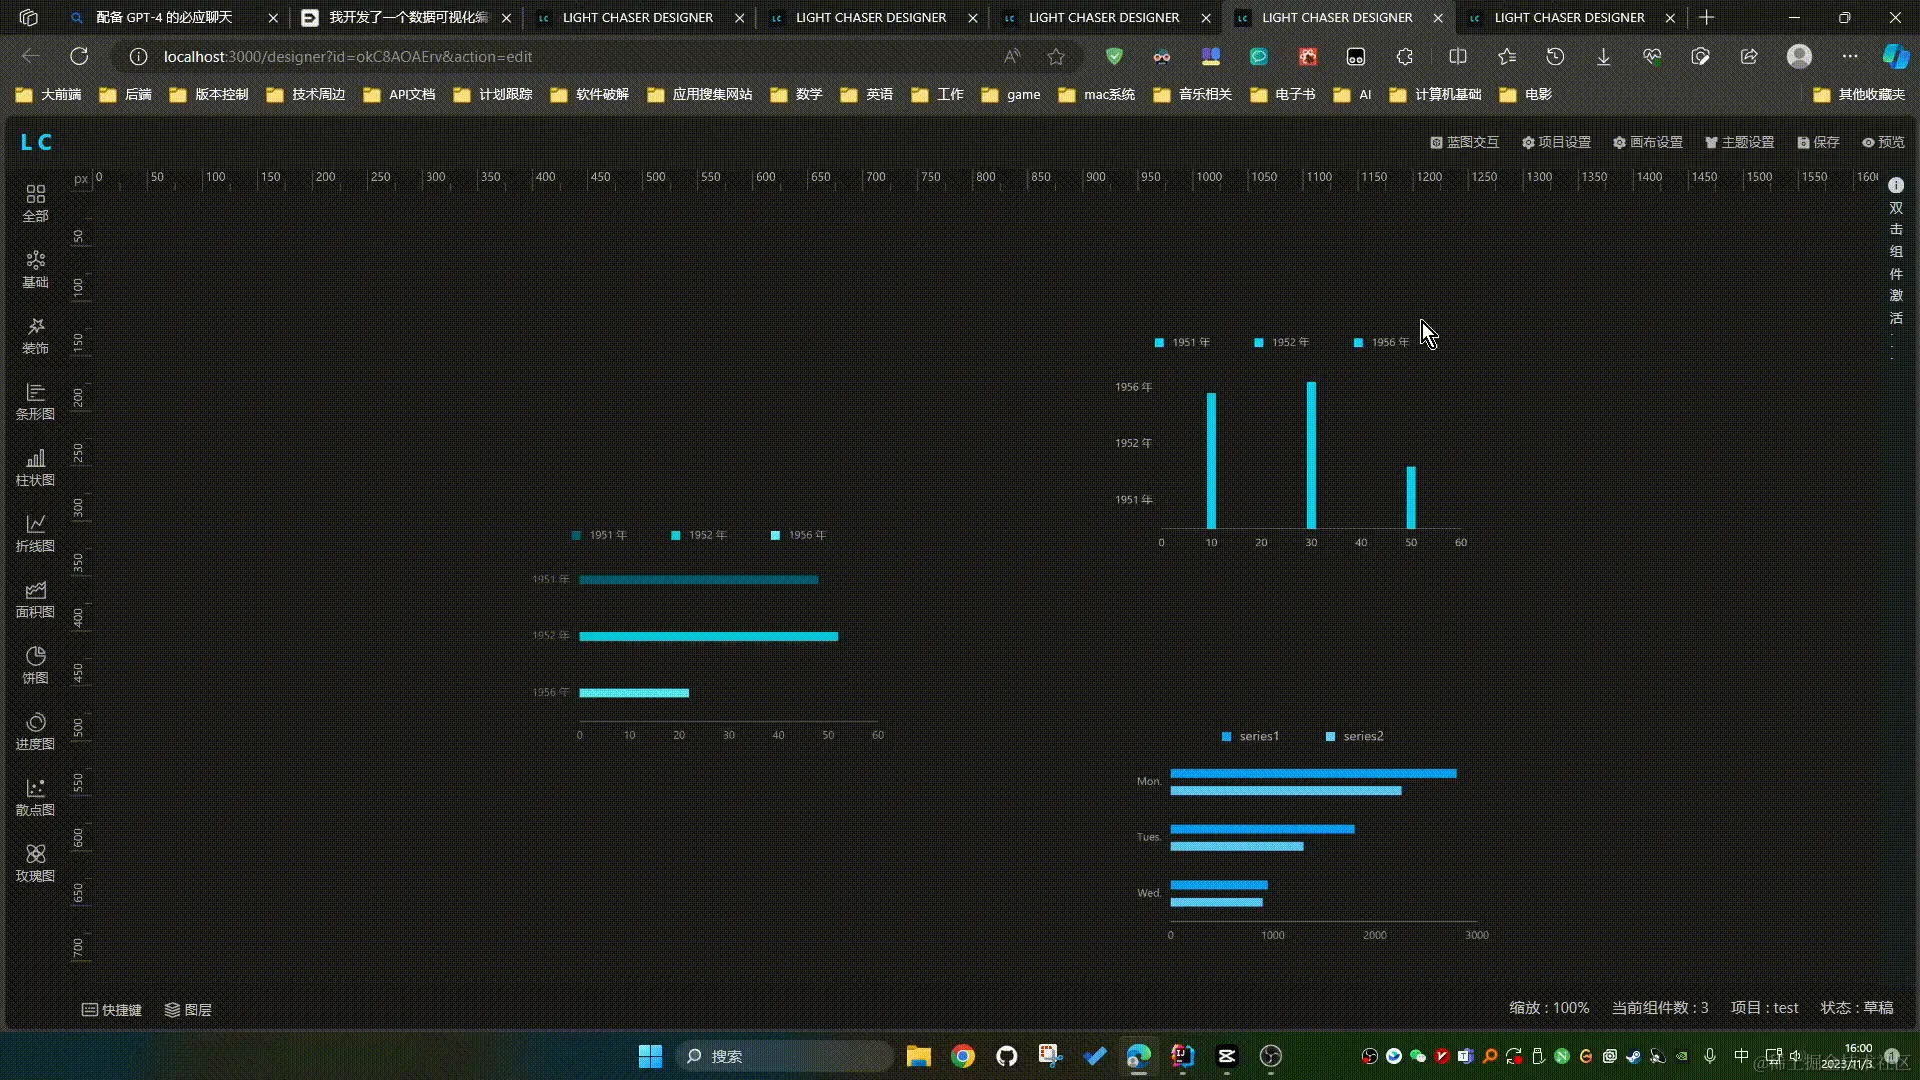Image resolution: width=1920 pixels, height=1080 pixels.
Task: Expand the 图层 layers panel
Action: pyautogui.click(x=188, y=1010)
